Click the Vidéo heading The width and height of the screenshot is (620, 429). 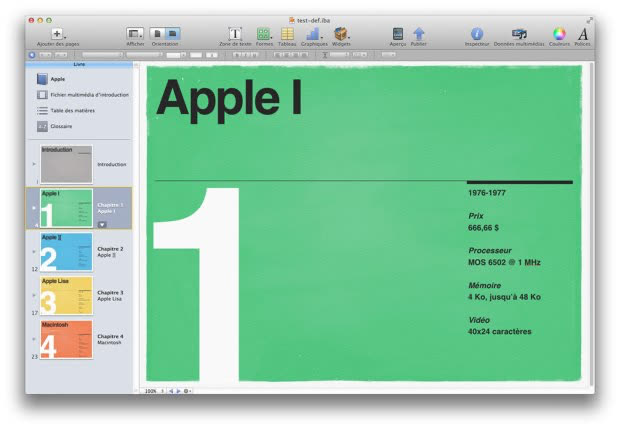click(479, 320)
